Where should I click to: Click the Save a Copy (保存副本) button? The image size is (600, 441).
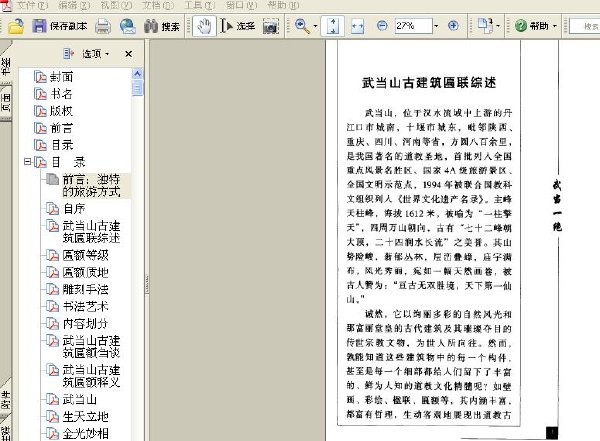point(59,26)
